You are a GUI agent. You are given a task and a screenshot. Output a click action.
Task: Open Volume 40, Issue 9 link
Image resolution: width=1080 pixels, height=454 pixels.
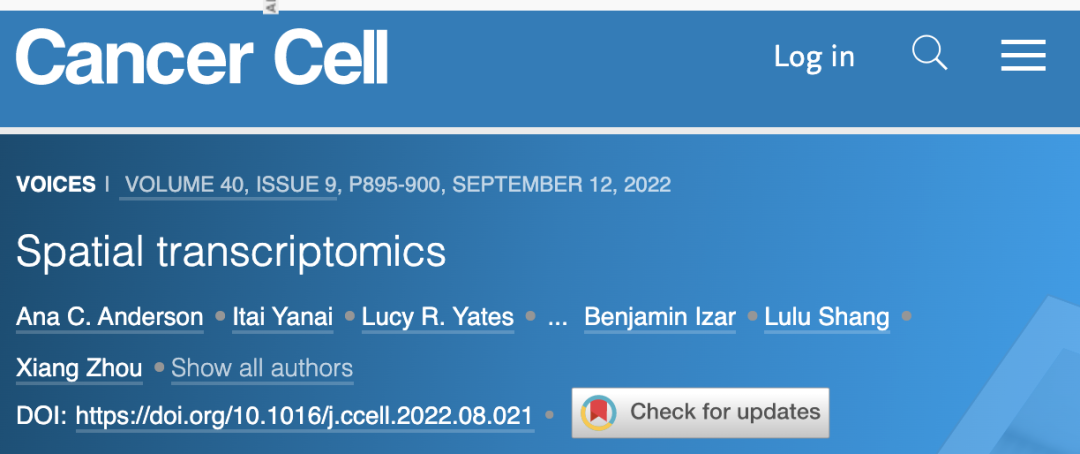click(x=228, y=185)
